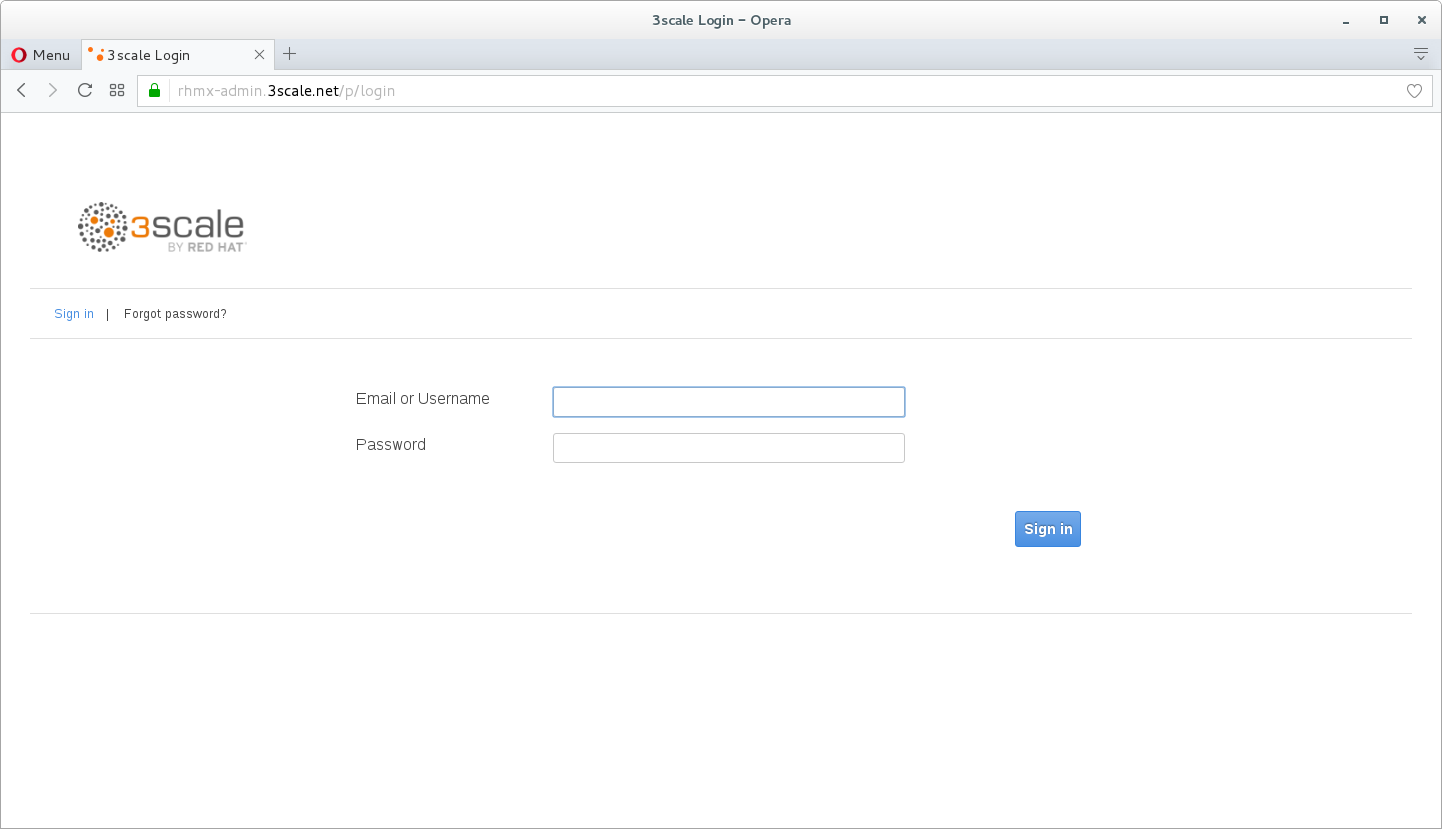Open the tab menu icon at right

[1421, 54]
